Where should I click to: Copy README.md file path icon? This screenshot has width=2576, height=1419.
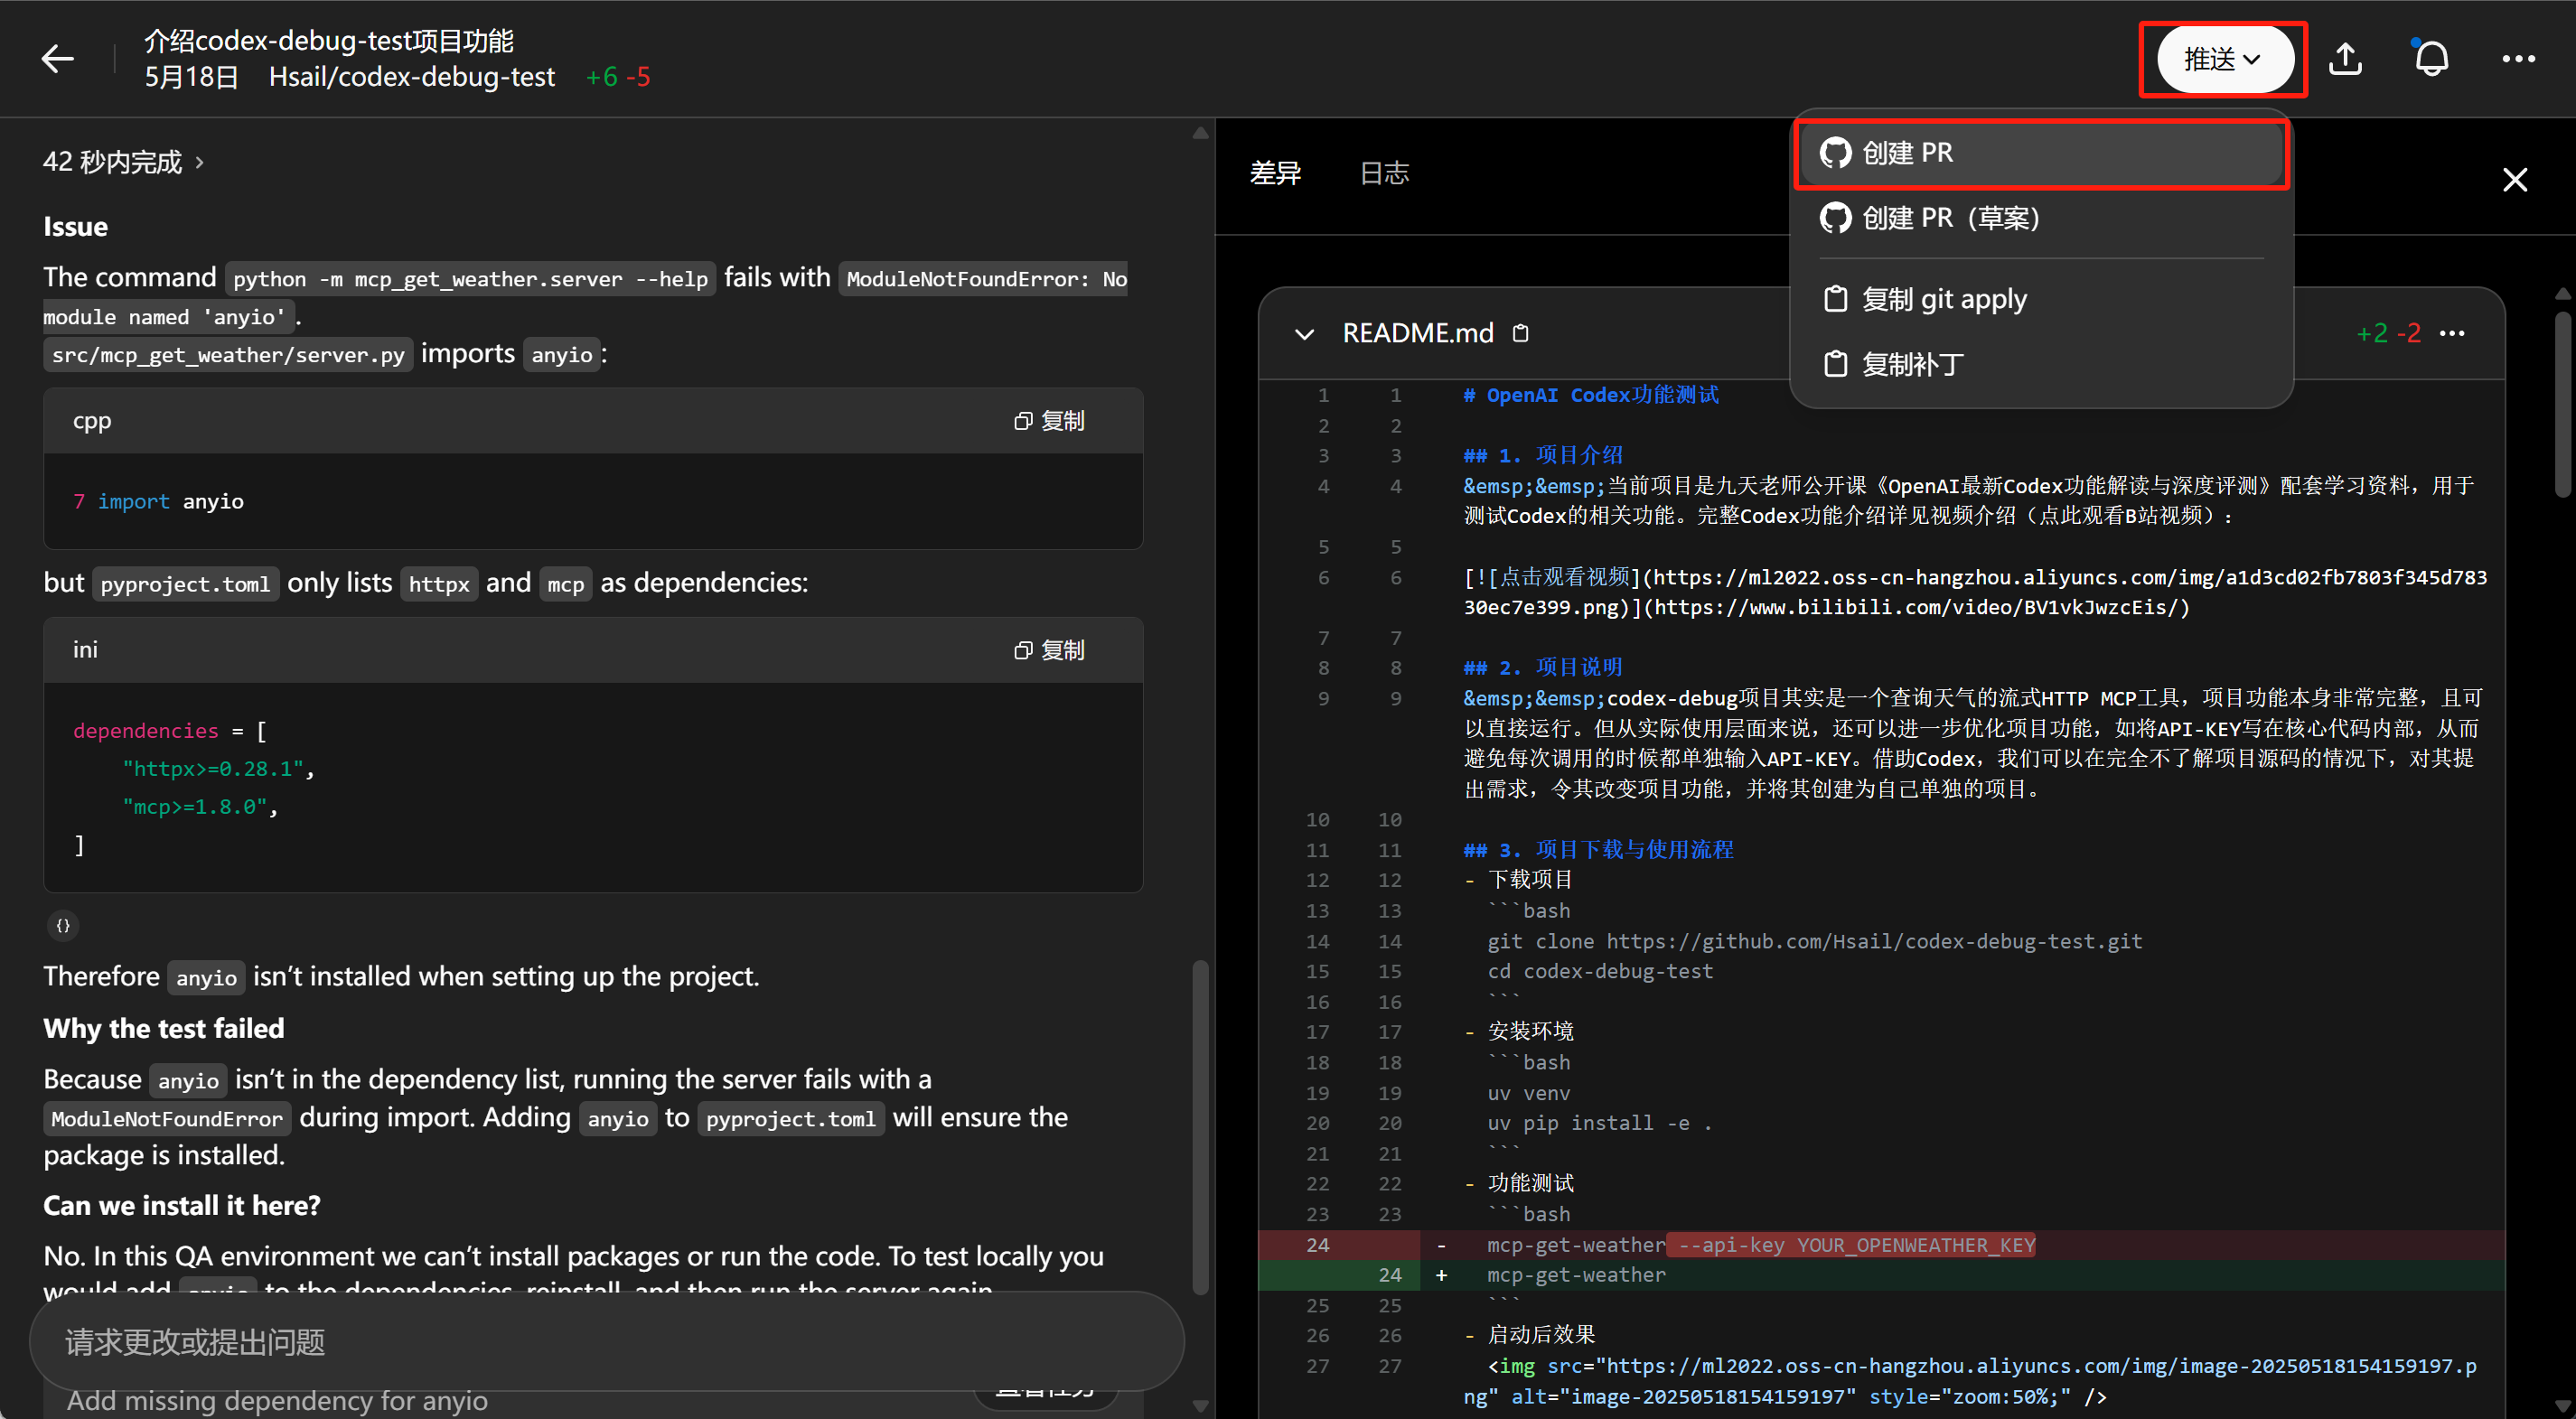[x=1520, y=333]
